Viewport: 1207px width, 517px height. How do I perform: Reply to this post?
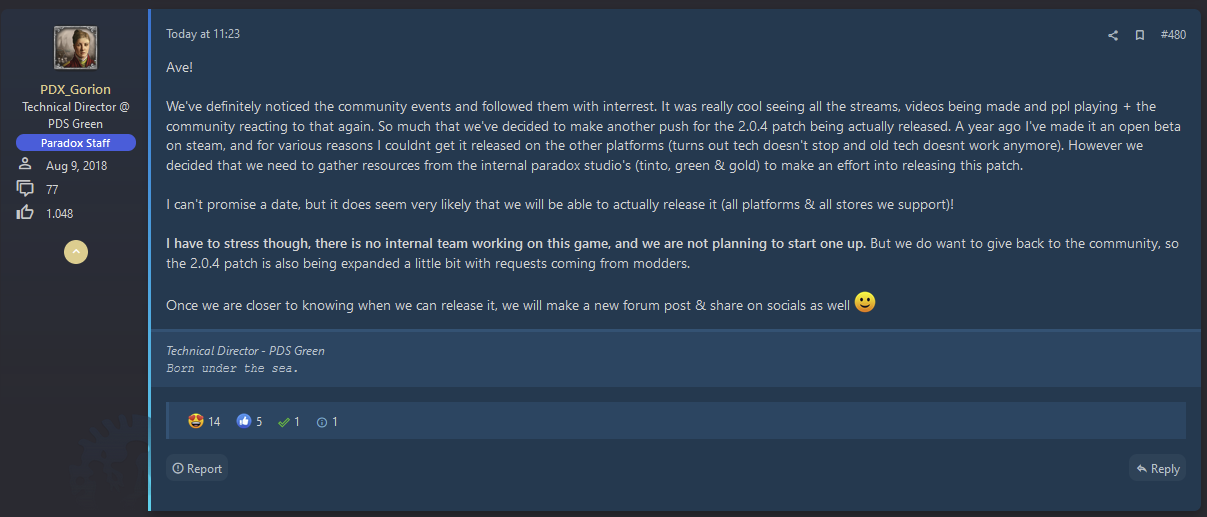coord(1156,468)
